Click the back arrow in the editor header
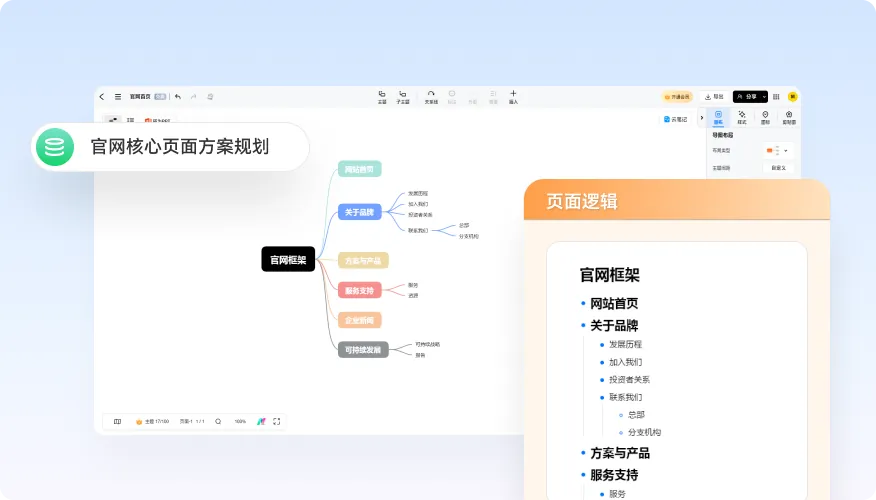Image resolution: width=876 pixels, height=500 pixels. (x=102, y=97)
